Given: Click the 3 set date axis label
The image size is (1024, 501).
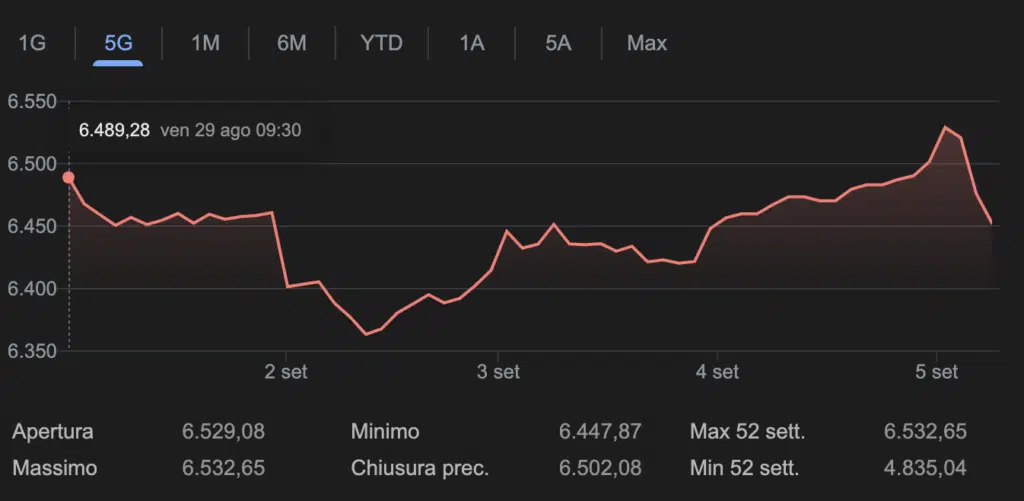Looking at the screenshot, I should click(x=498, y=372).
